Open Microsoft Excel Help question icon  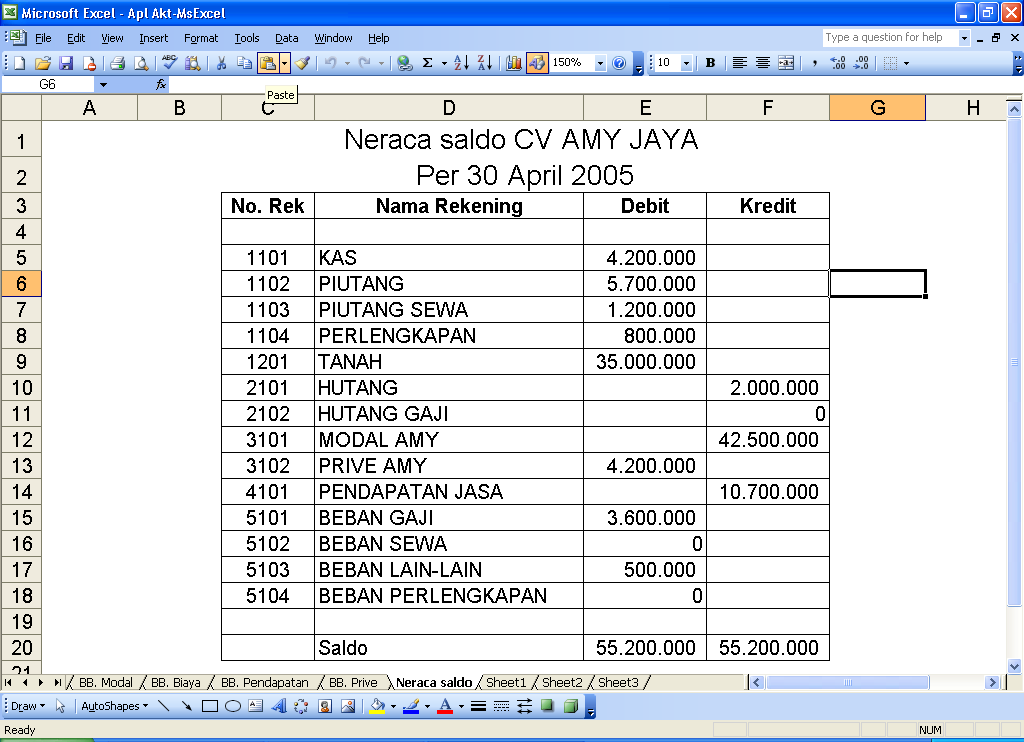(x=619, y=63)
